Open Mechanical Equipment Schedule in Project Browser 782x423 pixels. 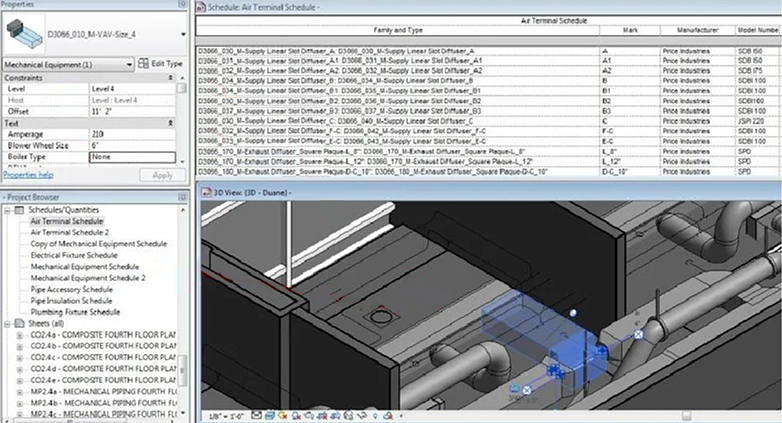point(84,267)
